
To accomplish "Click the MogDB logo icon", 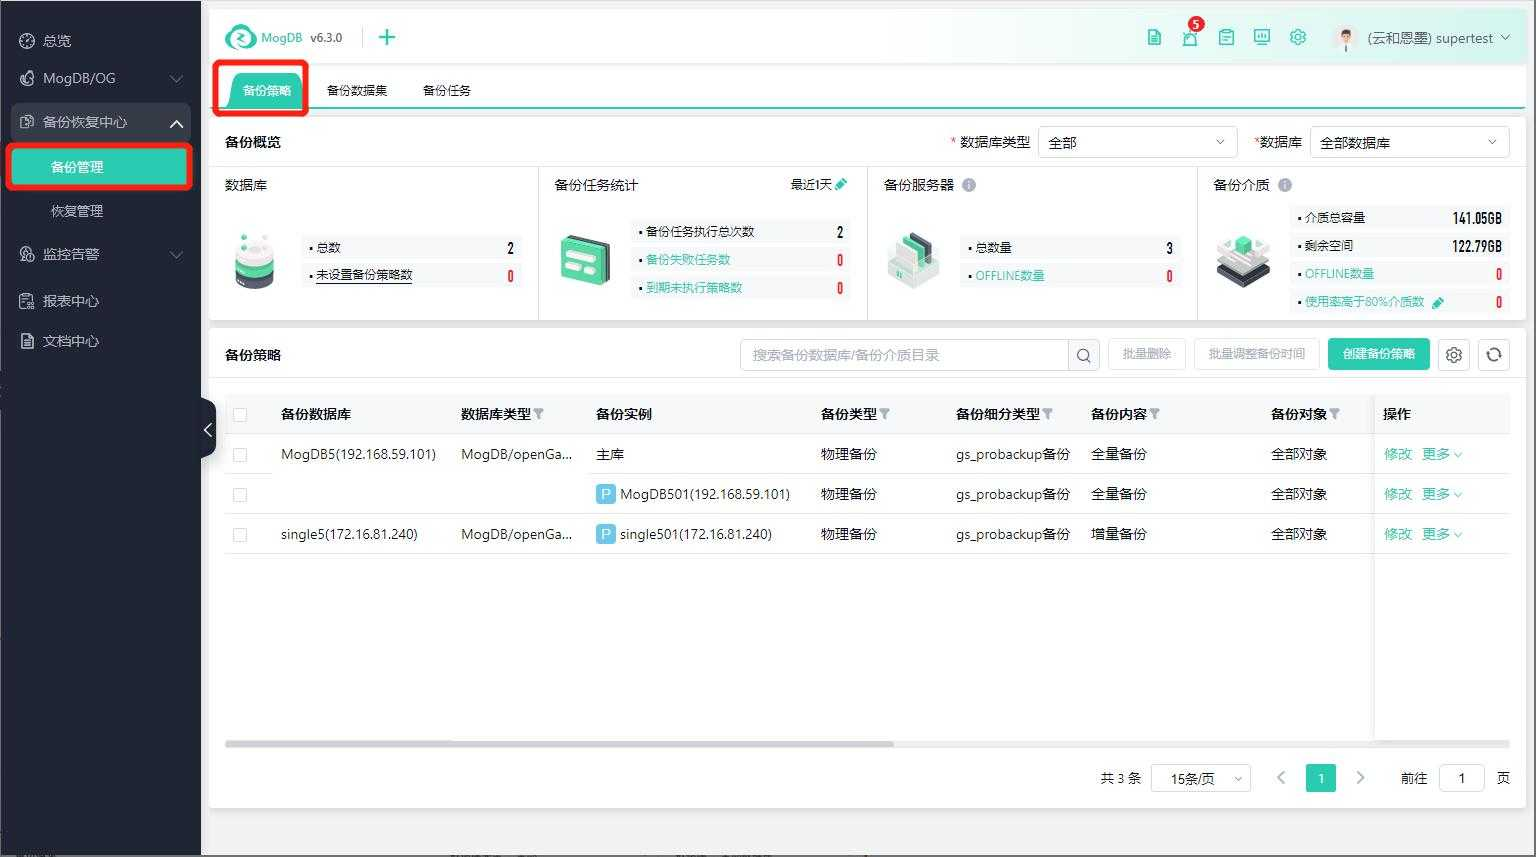I will (x=240, y=38).
